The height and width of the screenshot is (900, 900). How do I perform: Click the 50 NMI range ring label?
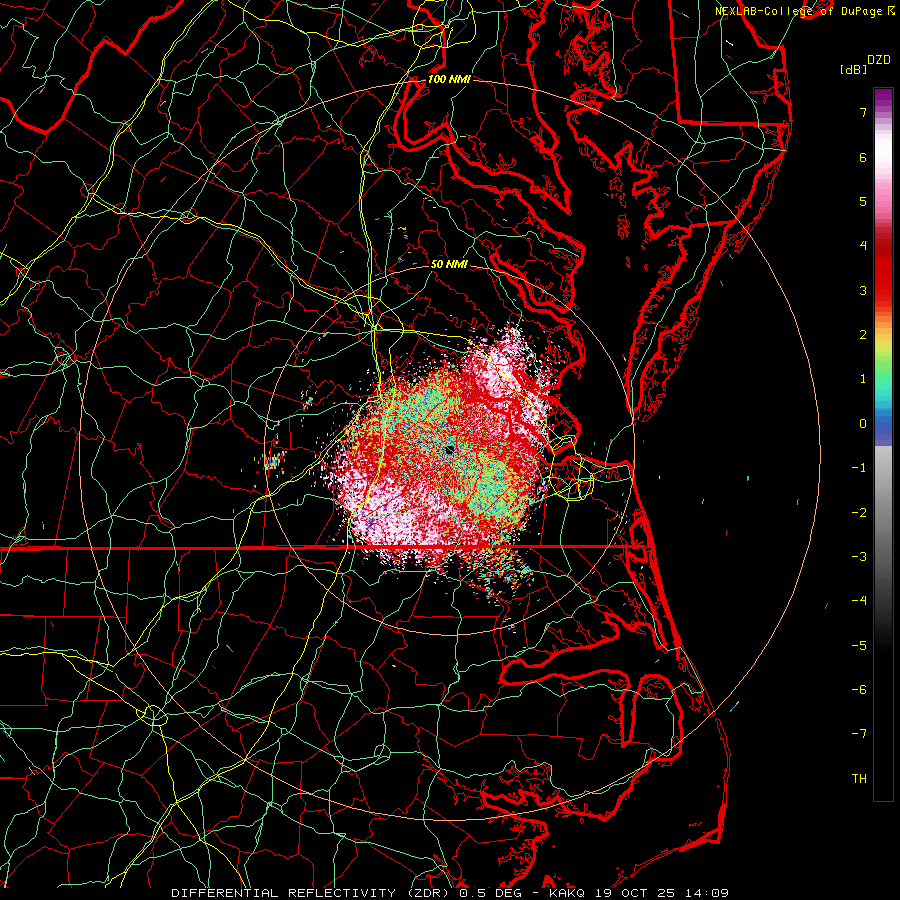coord(449,264)
